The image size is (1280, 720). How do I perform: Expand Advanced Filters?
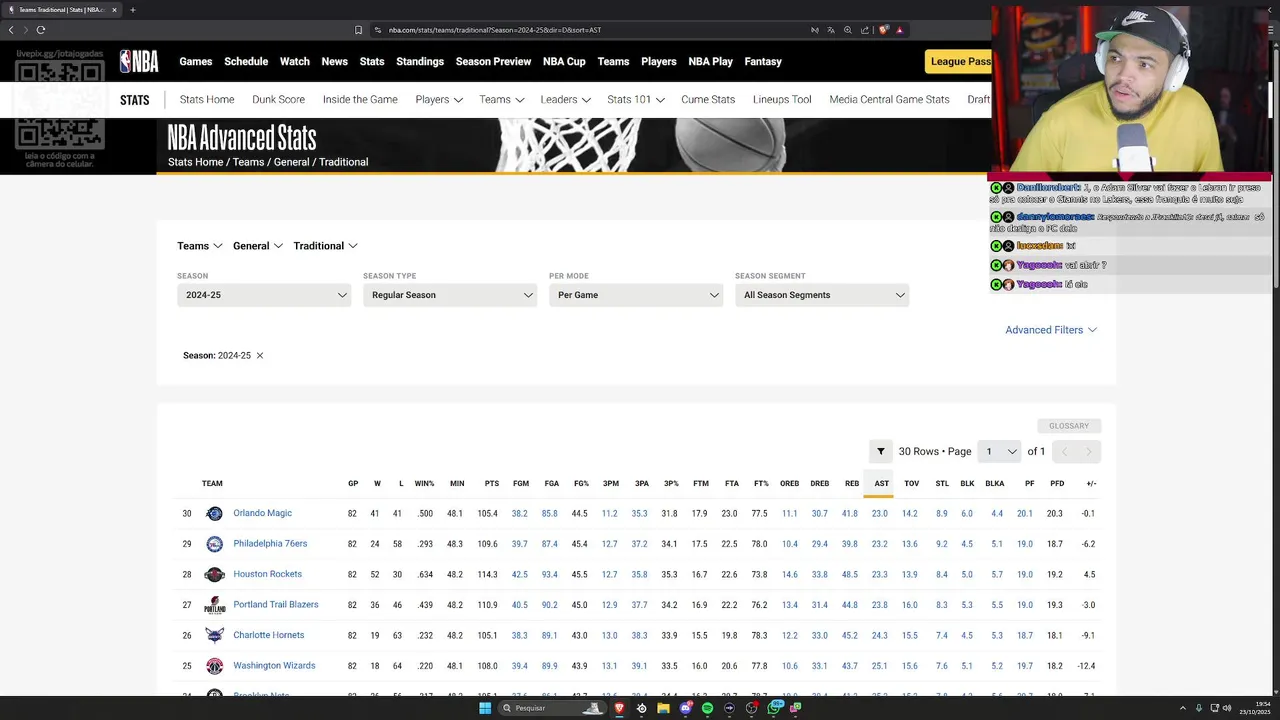coord(1051,330)
